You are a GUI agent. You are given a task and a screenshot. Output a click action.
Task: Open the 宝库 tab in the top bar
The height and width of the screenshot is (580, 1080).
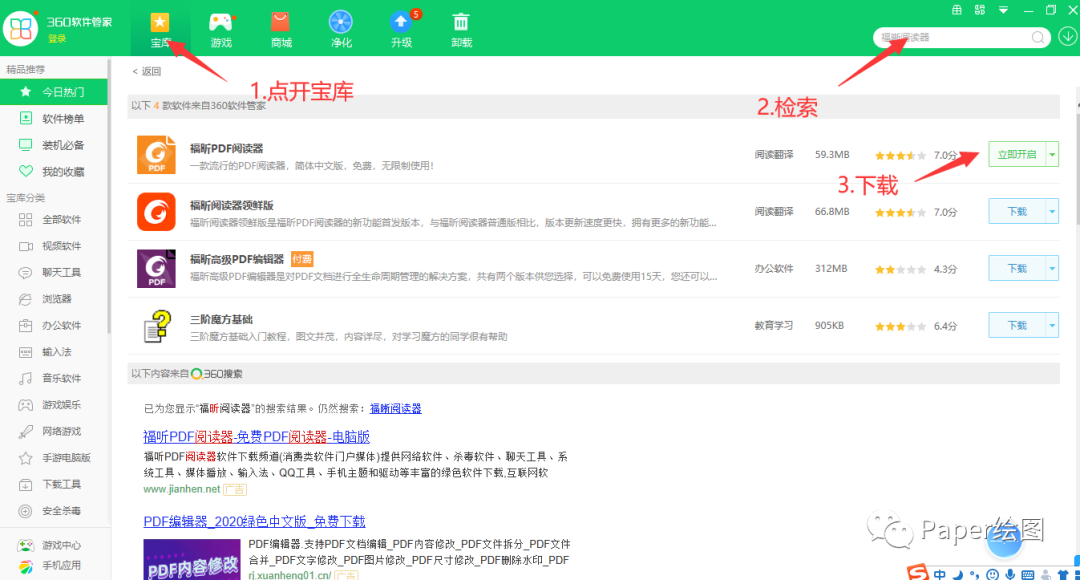point(160,30)
